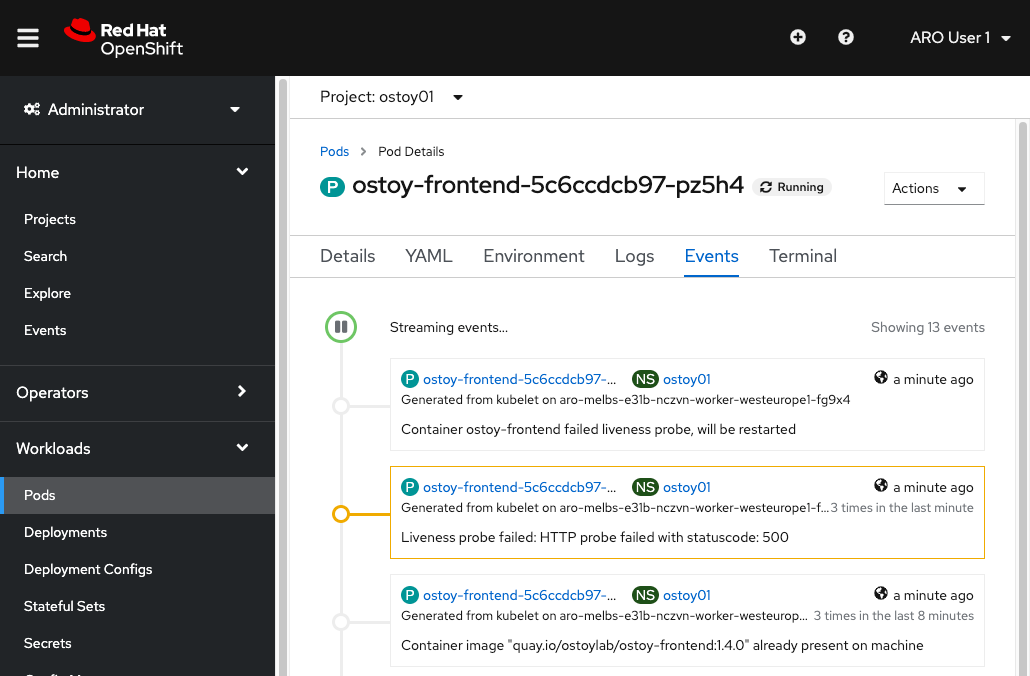
Task: Click the pod P badge beside title
Action: 332,186
